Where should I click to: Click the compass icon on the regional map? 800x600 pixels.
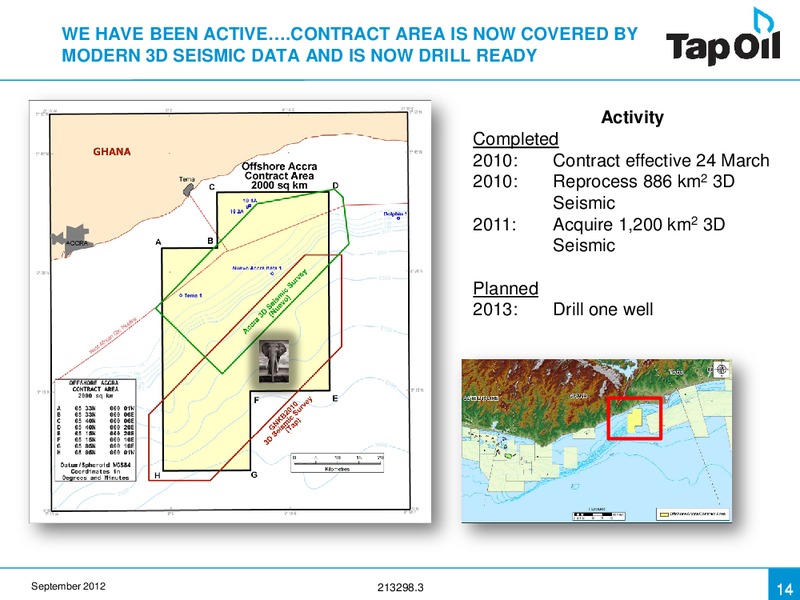coord(721,369)
